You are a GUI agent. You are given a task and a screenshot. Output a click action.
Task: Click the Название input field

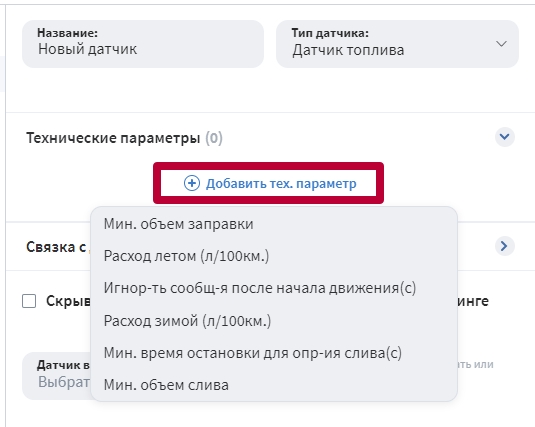tap(143, 44)
